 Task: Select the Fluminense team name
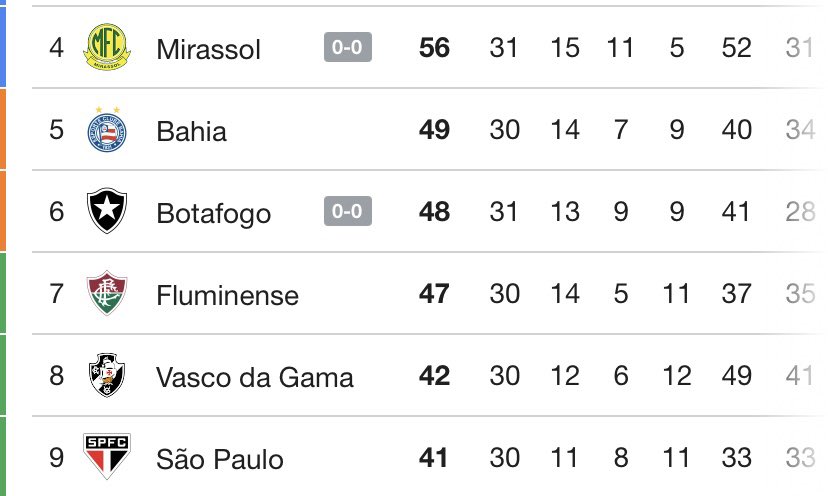coord(227,295)
